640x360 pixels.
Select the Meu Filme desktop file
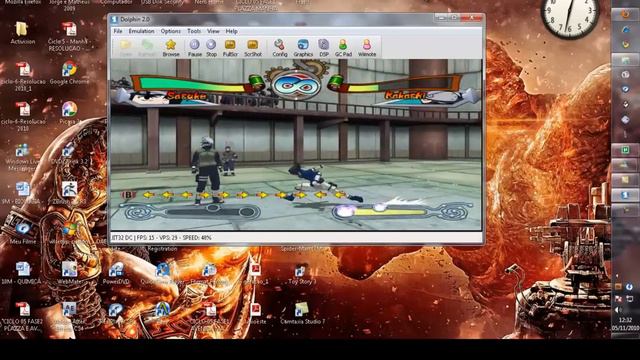point(22,233)
